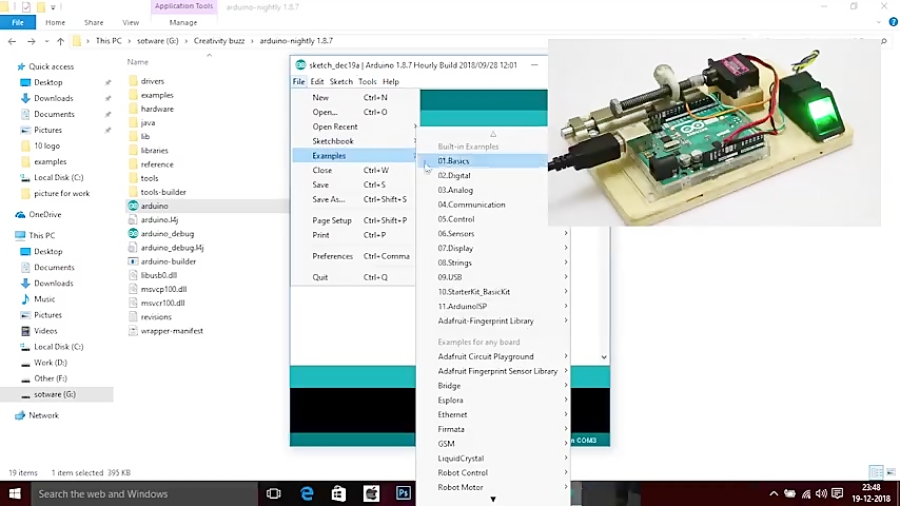Click Explorer blue File button

[x=18, y=22]
